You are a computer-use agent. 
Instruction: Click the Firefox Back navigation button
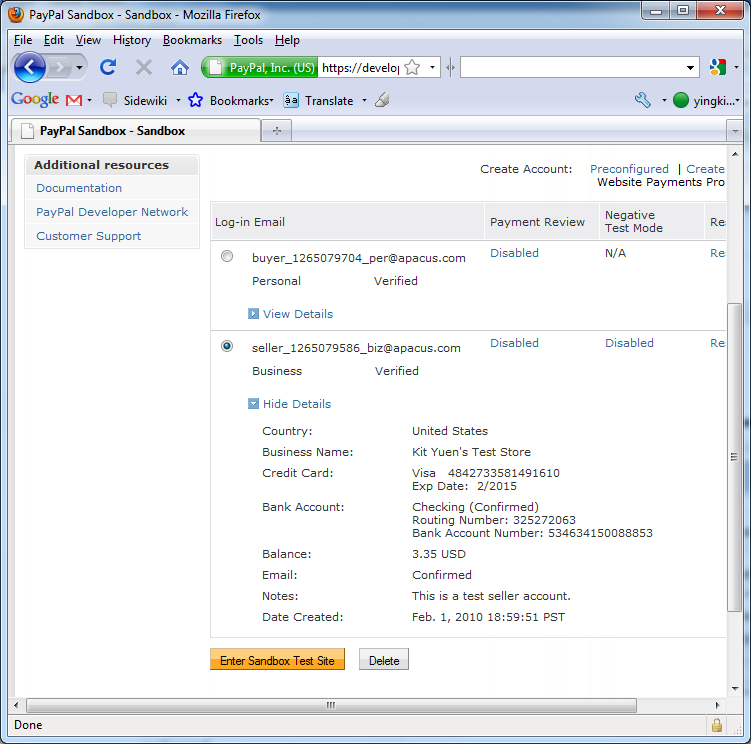[x=30, y=67]
